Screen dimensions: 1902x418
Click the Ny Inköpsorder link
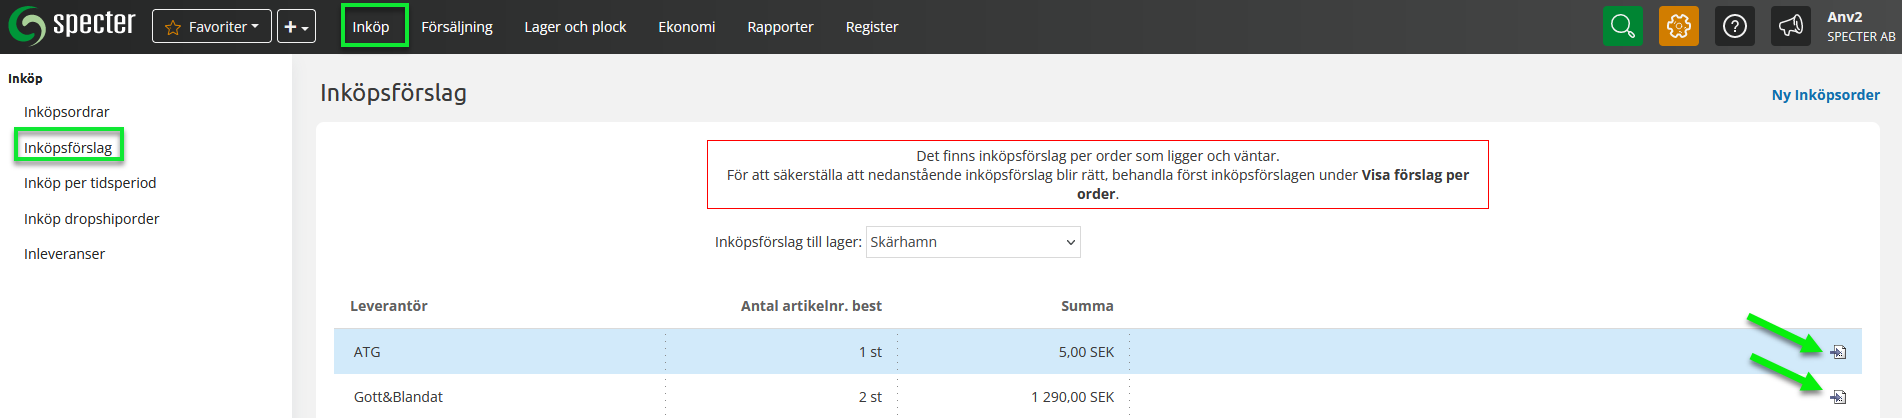coord(1825,95)
